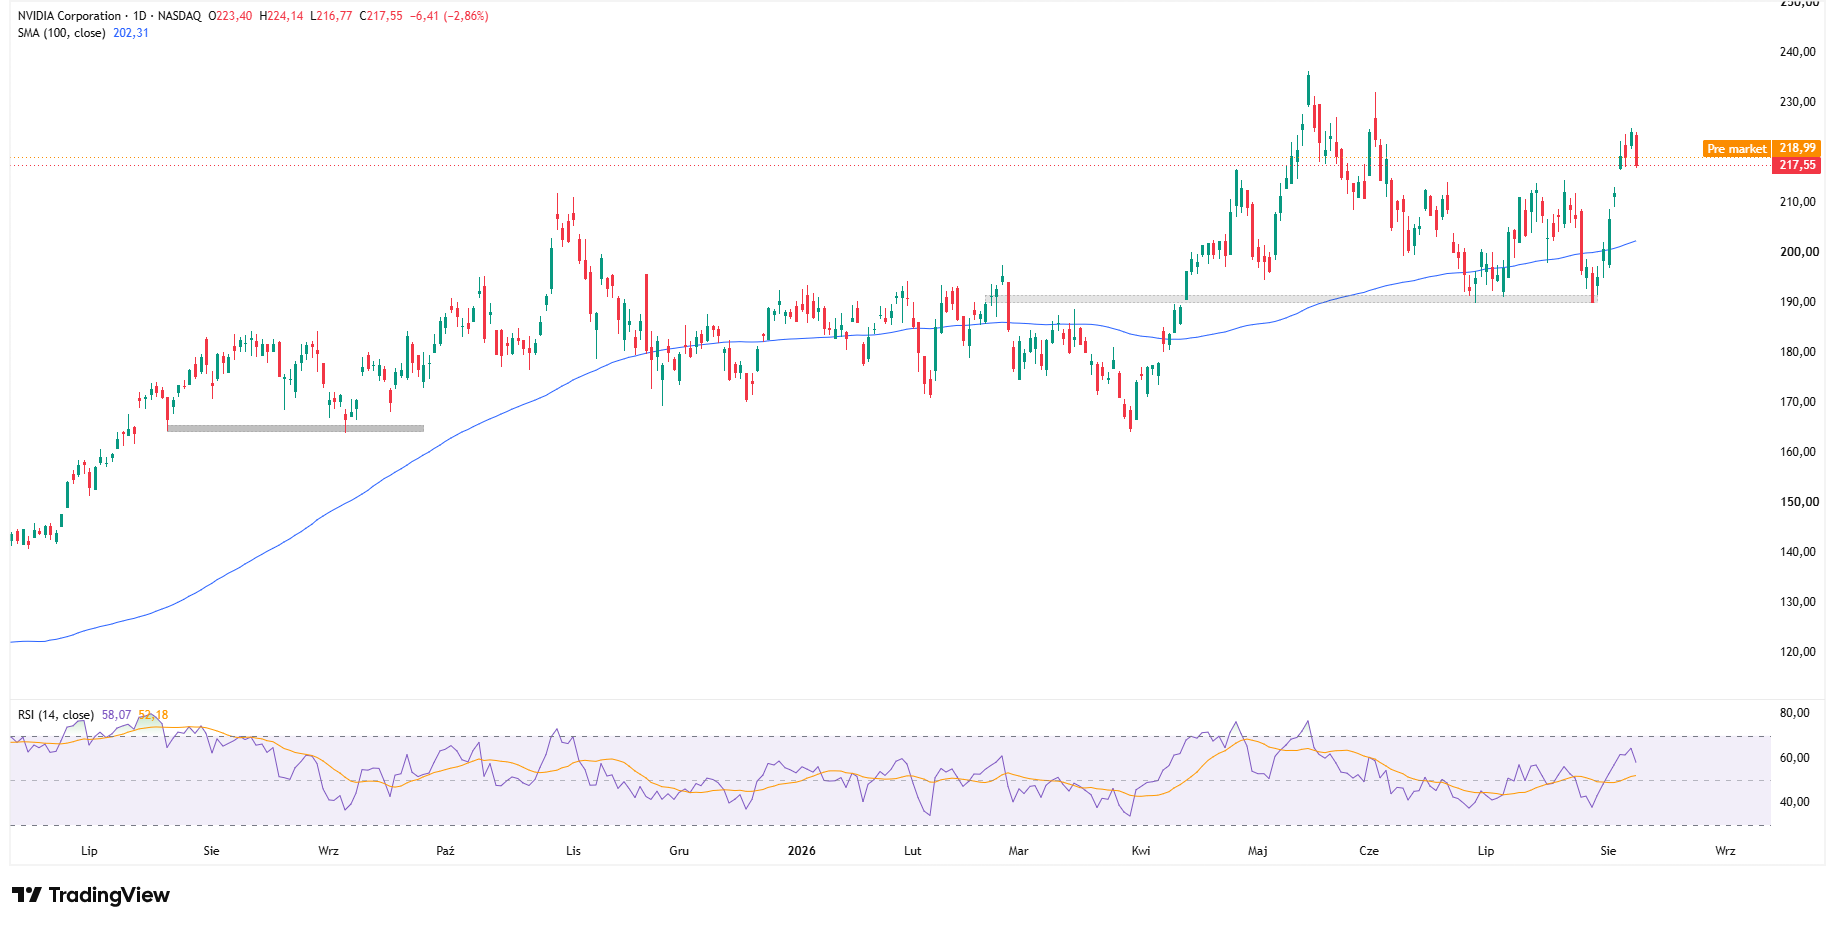The height and width of the screenshot is (925, 1835).
Task: Click the 120,00 price axis label
Action: click(1797, 652)
